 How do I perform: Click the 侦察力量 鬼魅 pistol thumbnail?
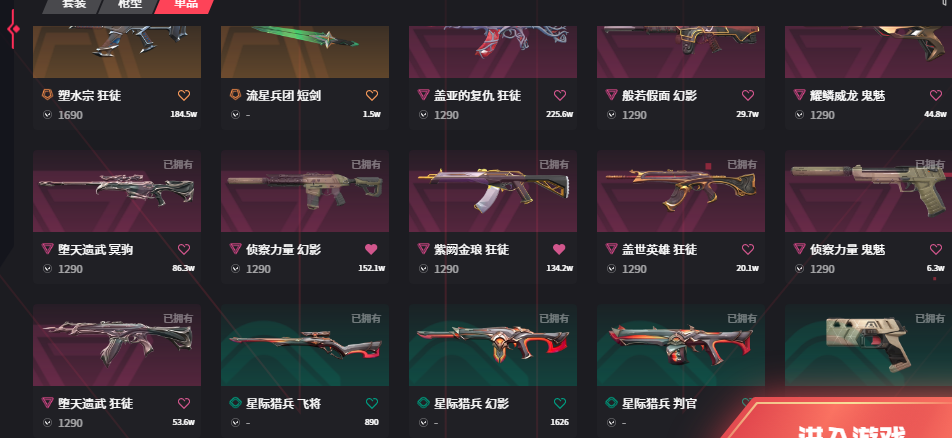[868, 191]
